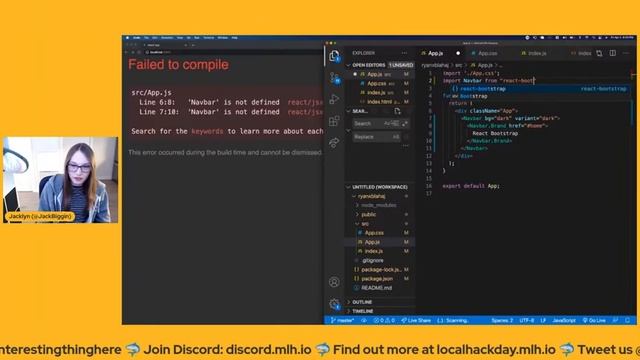
Task: Collapse the ryanxblahaj root folder
Action: click(371, 196)
